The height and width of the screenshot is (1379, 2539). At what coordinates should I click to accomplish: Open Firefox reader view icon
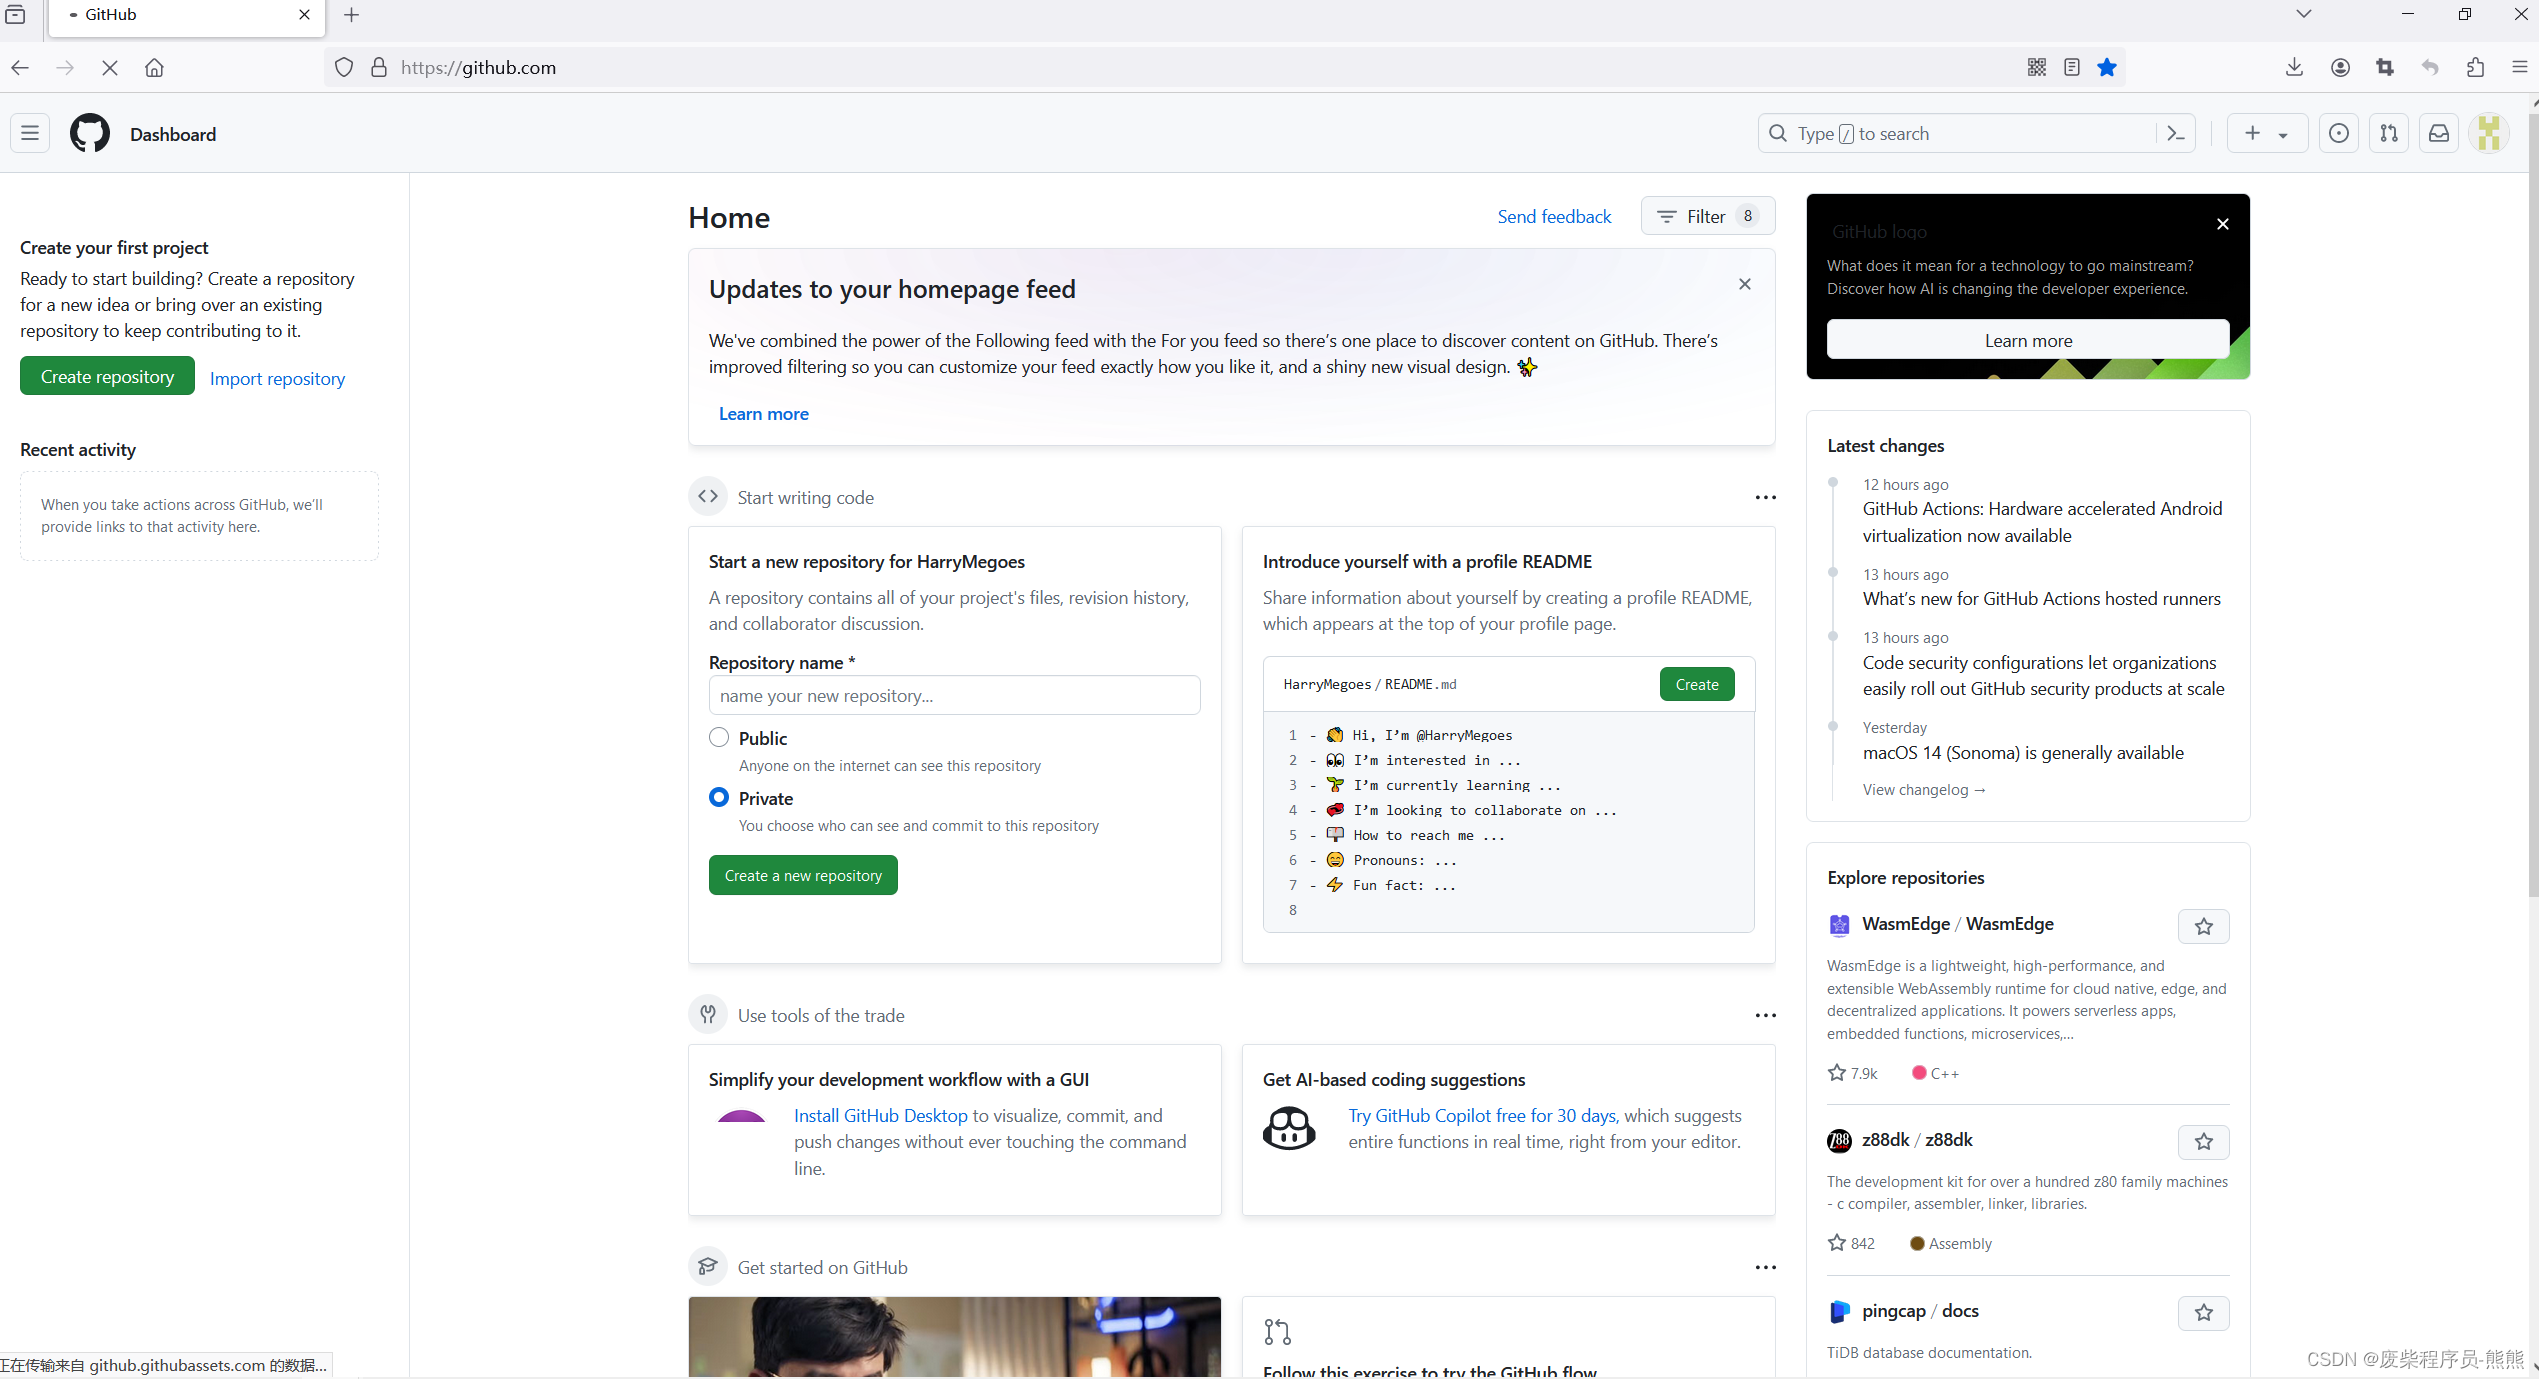(x=2072, y=67)
